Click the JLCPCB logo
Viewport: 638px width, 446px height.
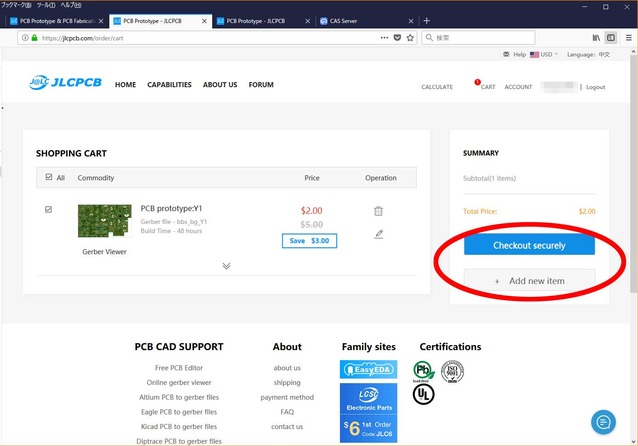(66, 82)
